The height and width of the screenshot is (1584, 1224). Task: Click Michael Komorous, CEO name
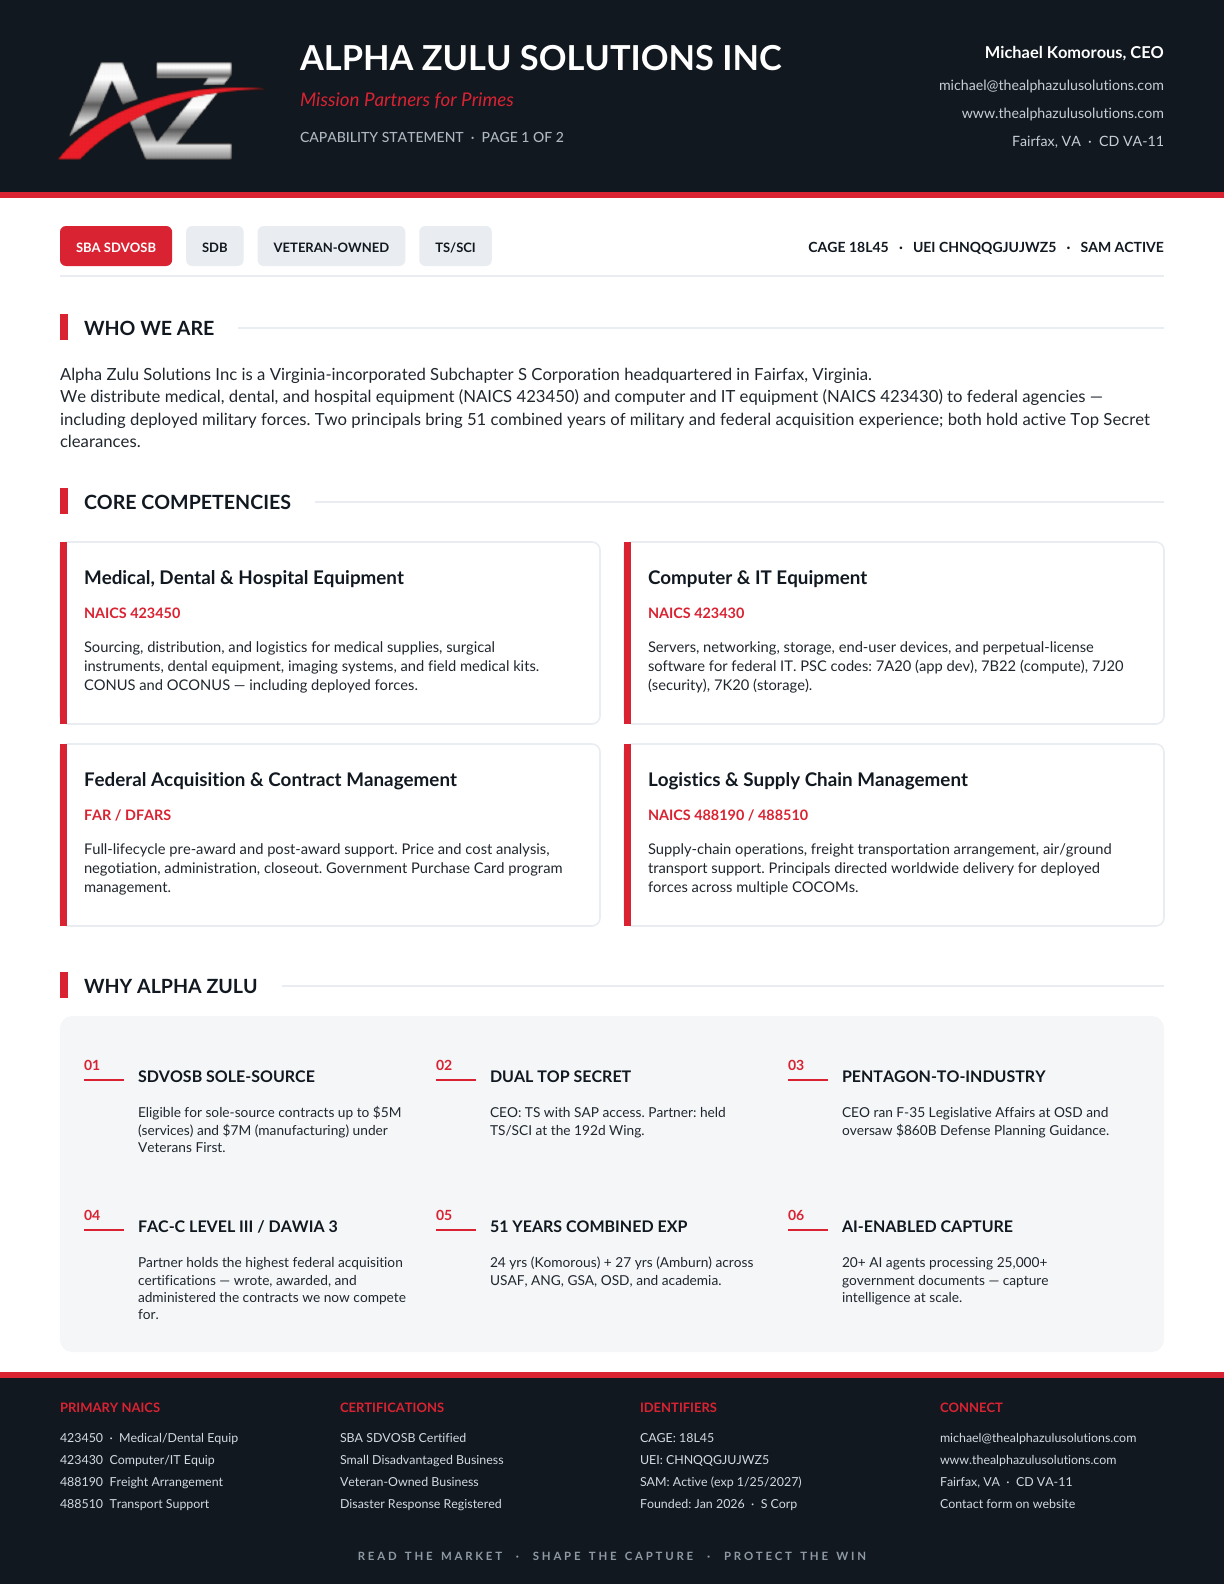(x=1074, y=52)
